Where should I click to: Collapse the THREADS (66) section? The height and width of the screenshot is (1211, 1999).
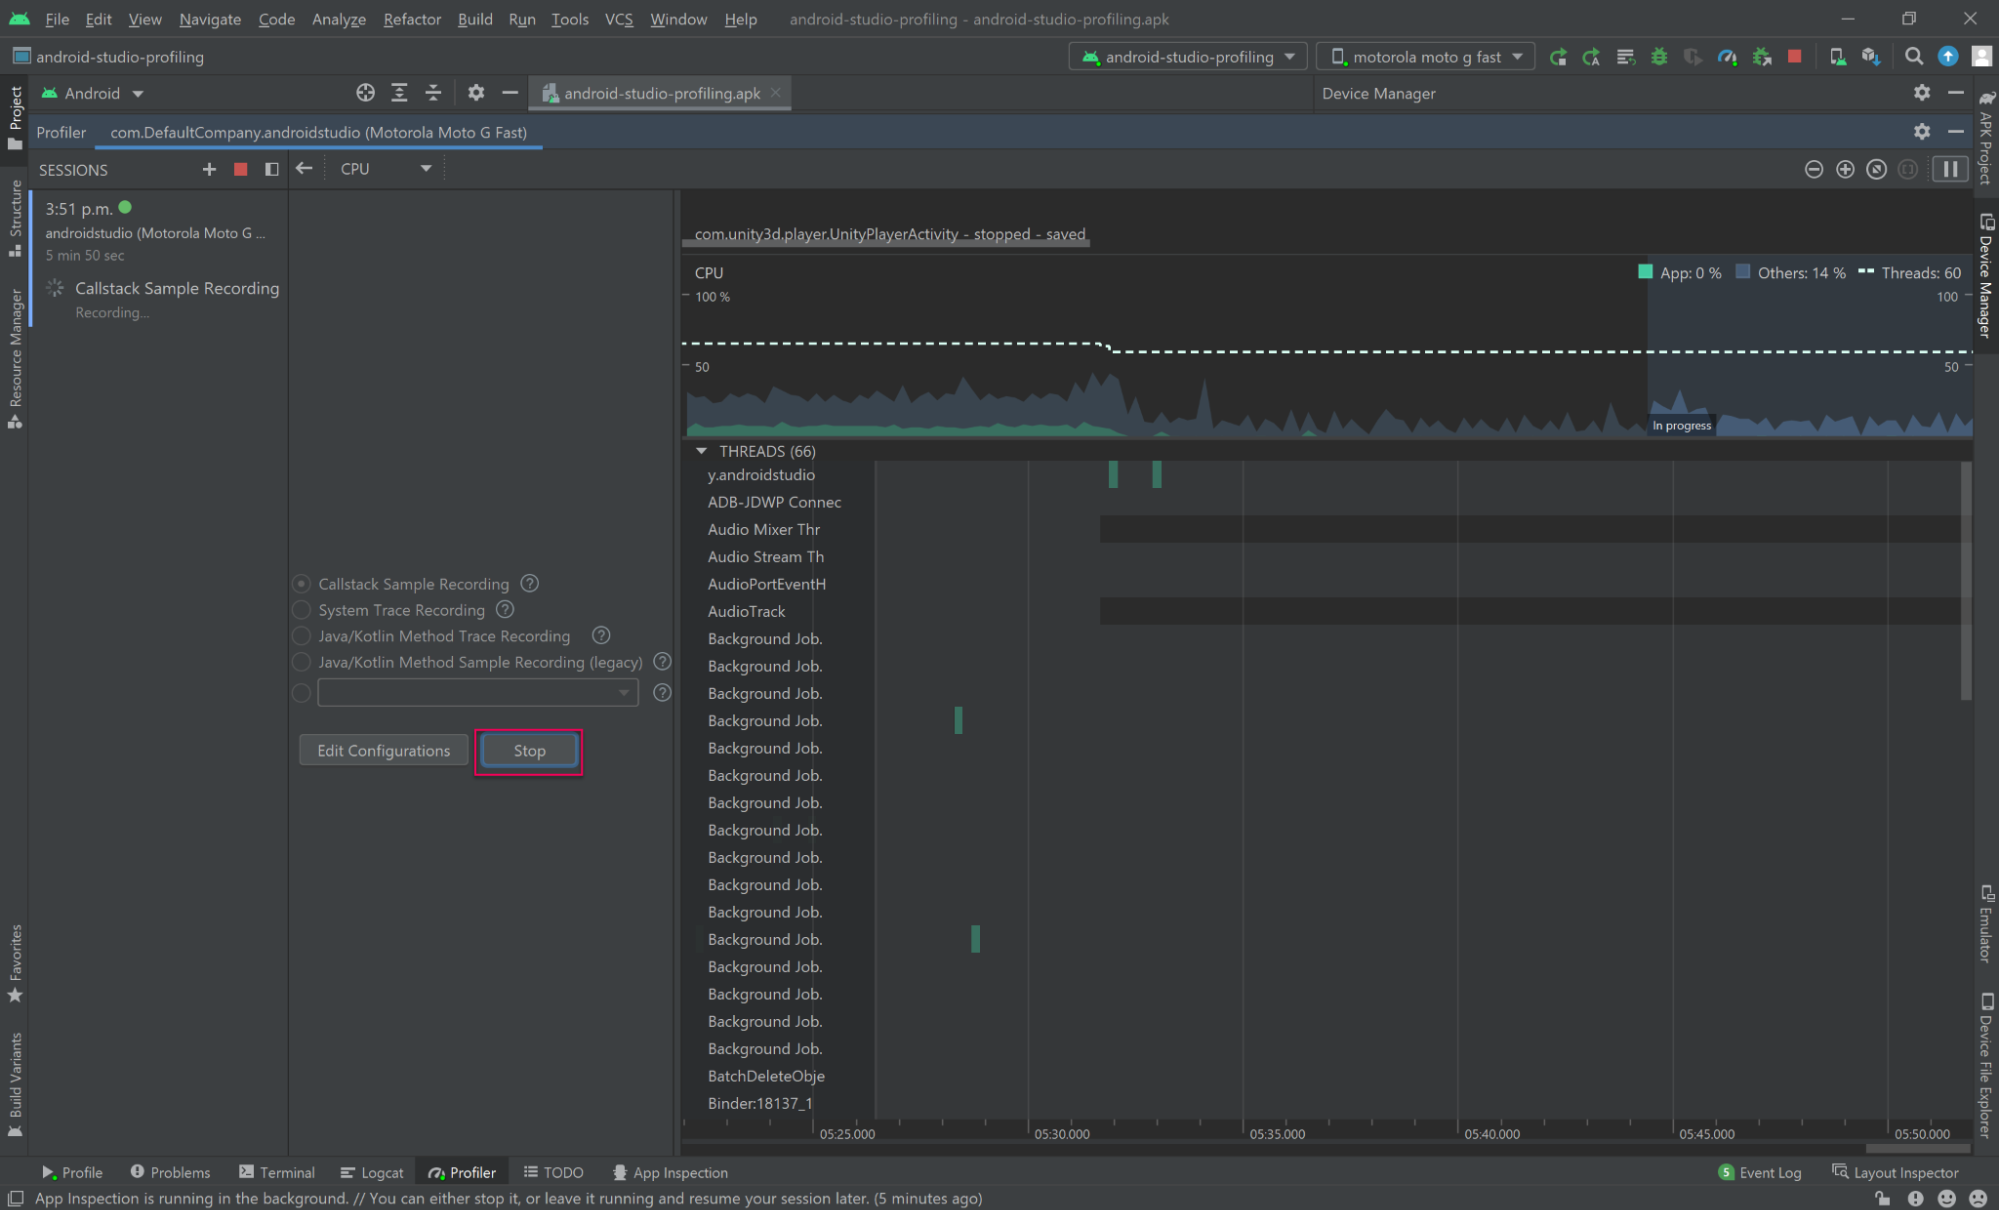701,451
